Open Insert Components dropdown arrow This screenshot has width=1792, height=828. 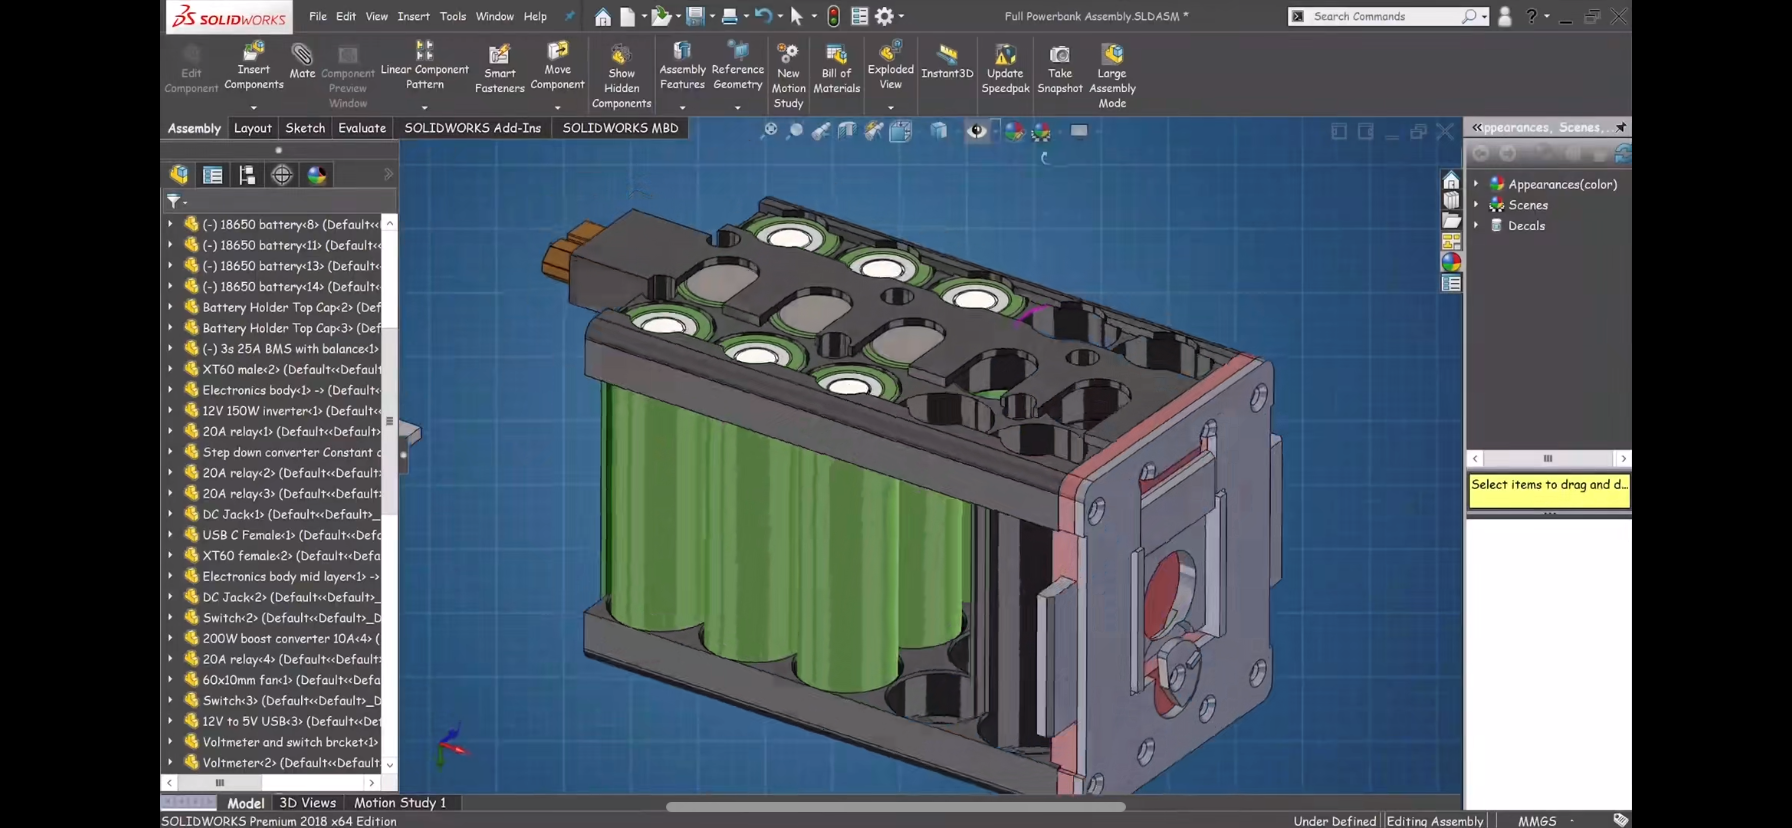(x=253, y=107)
